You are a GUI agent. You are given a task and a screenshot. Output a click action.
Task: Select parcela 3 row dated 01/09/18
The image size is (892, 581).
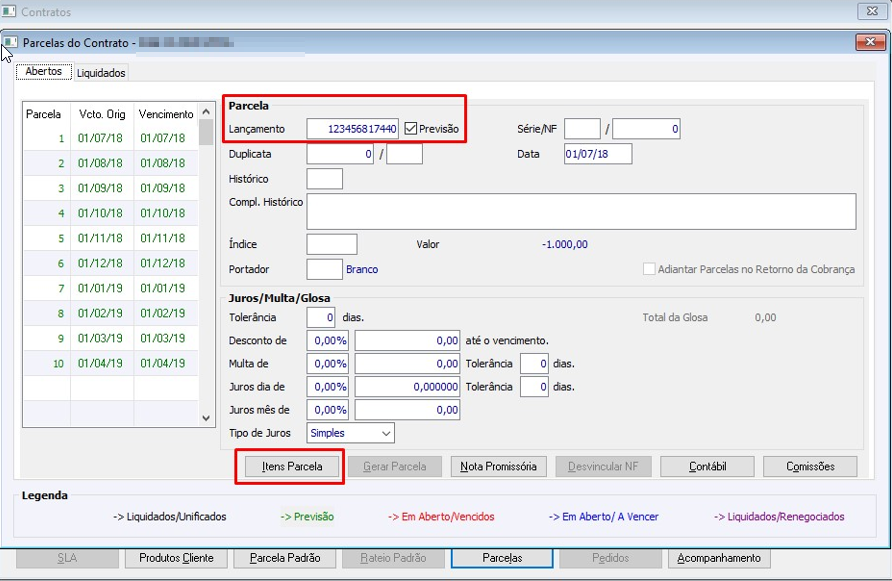click(110, 188)
